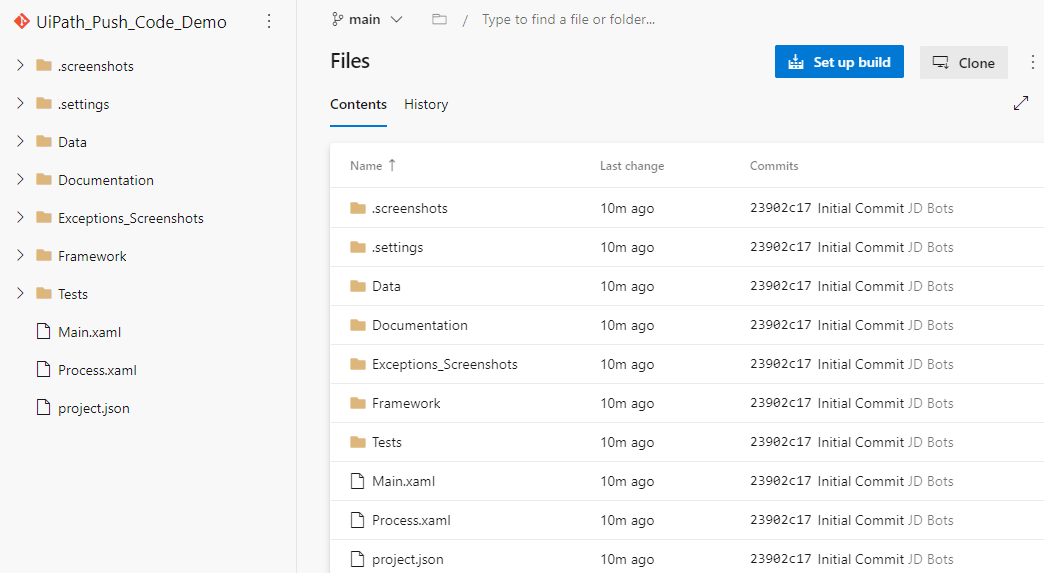The image size is (1044, 573).
Task: Open Main.xaml in the sidebar tree
Action: 89,332
